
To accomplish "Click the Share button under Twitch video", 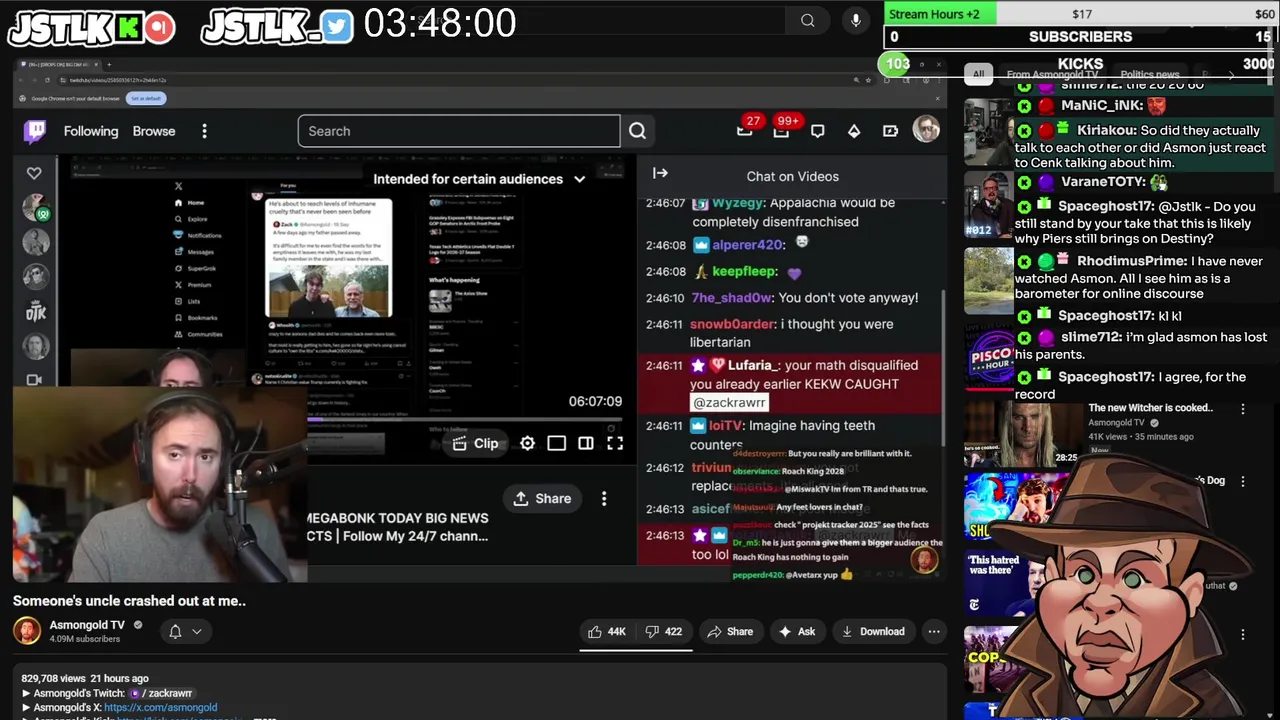I will 543,498.
